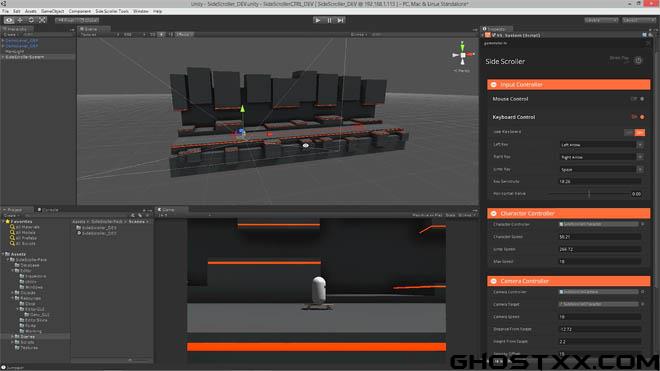Adjust the Horizontal Value slider
Screen dimensions: 660x371
click(x=588, y=194)
